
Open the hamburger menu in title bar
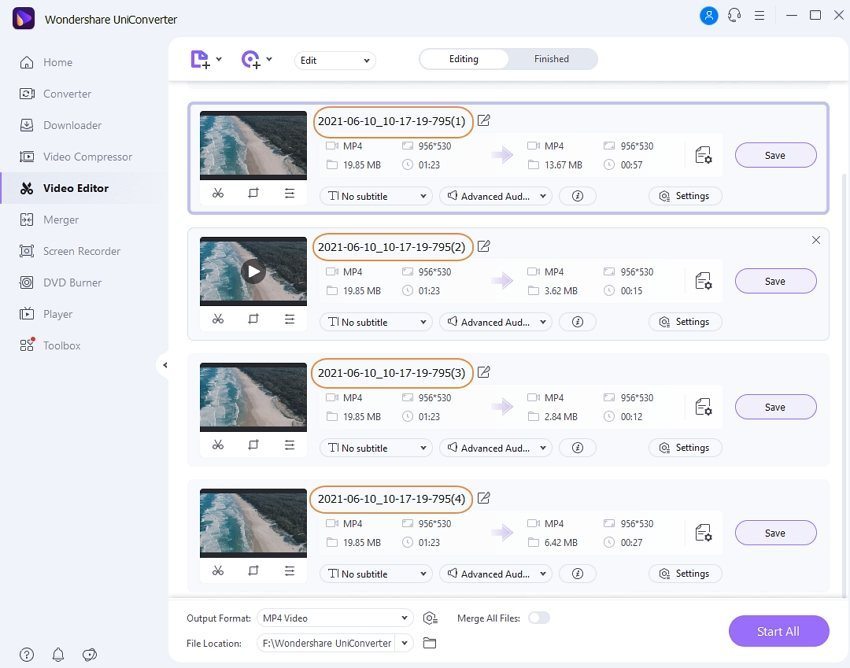(x=759, y=16)
